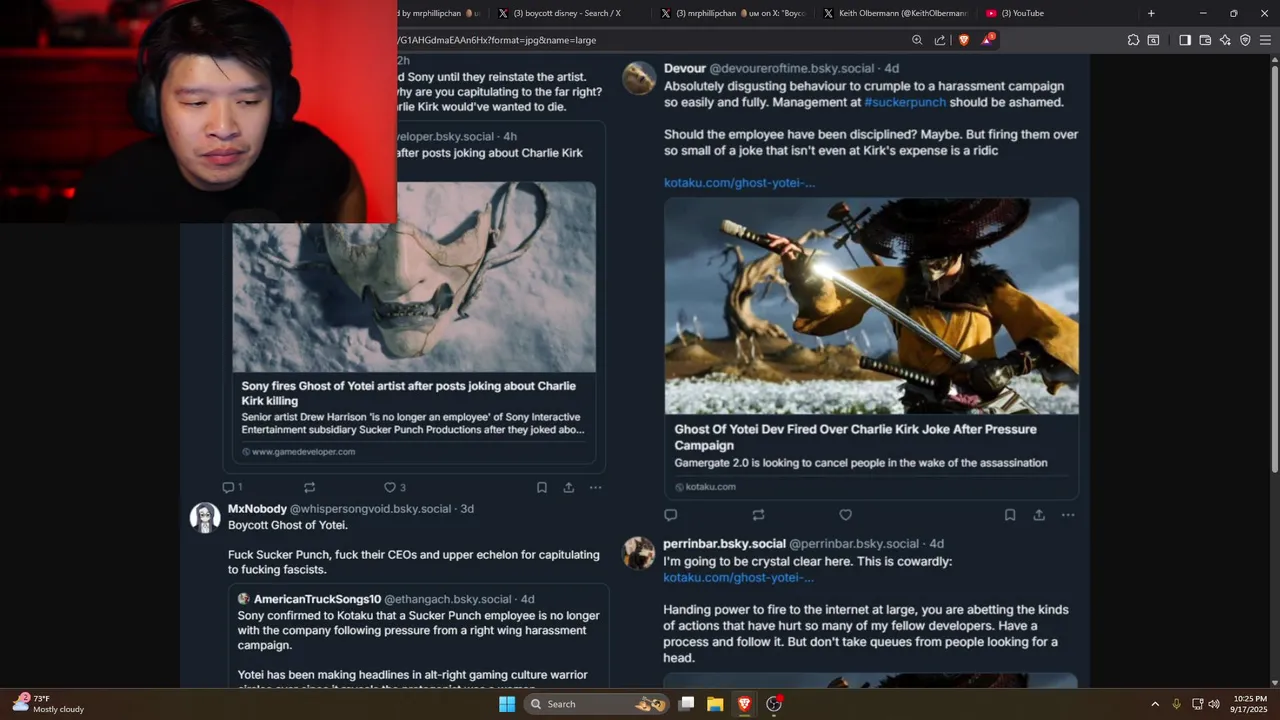Click the #suckerpunch hashtag link
Image resolution: width=1280 pixels, height=720 pixels.
point(905,102)
